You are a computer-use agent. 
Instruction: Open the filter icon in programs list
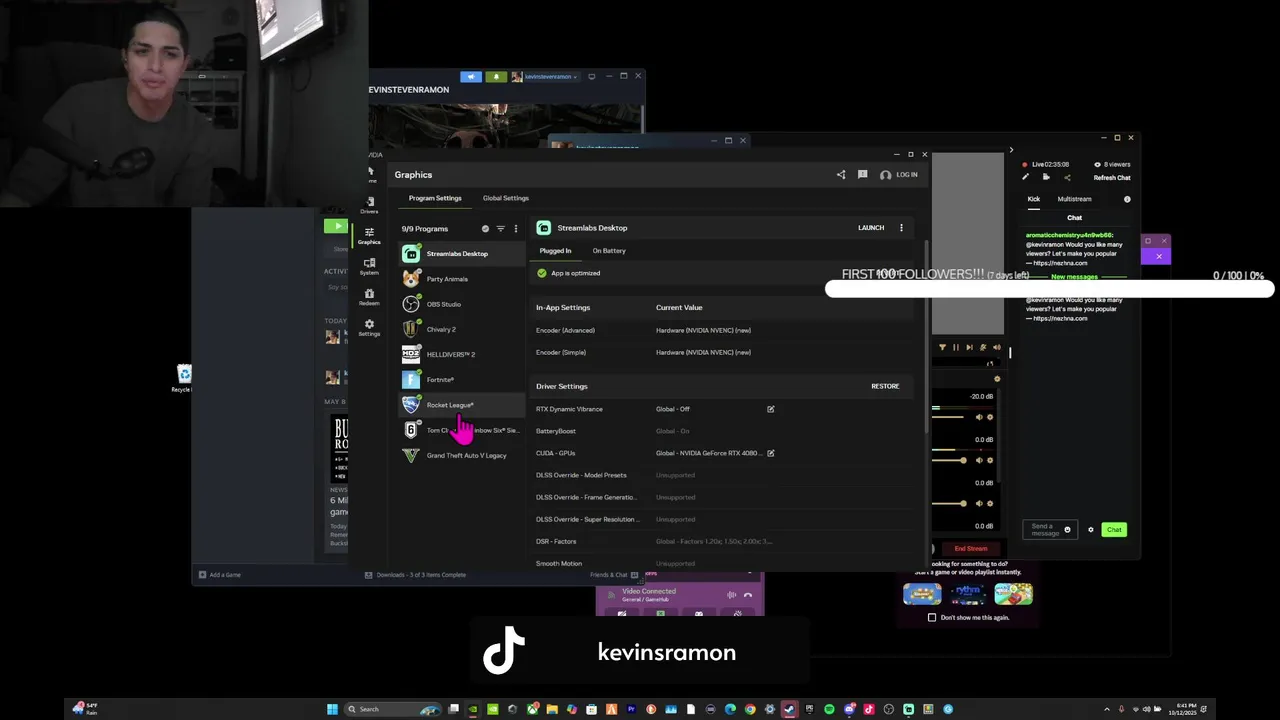click(x=501, y=229)
